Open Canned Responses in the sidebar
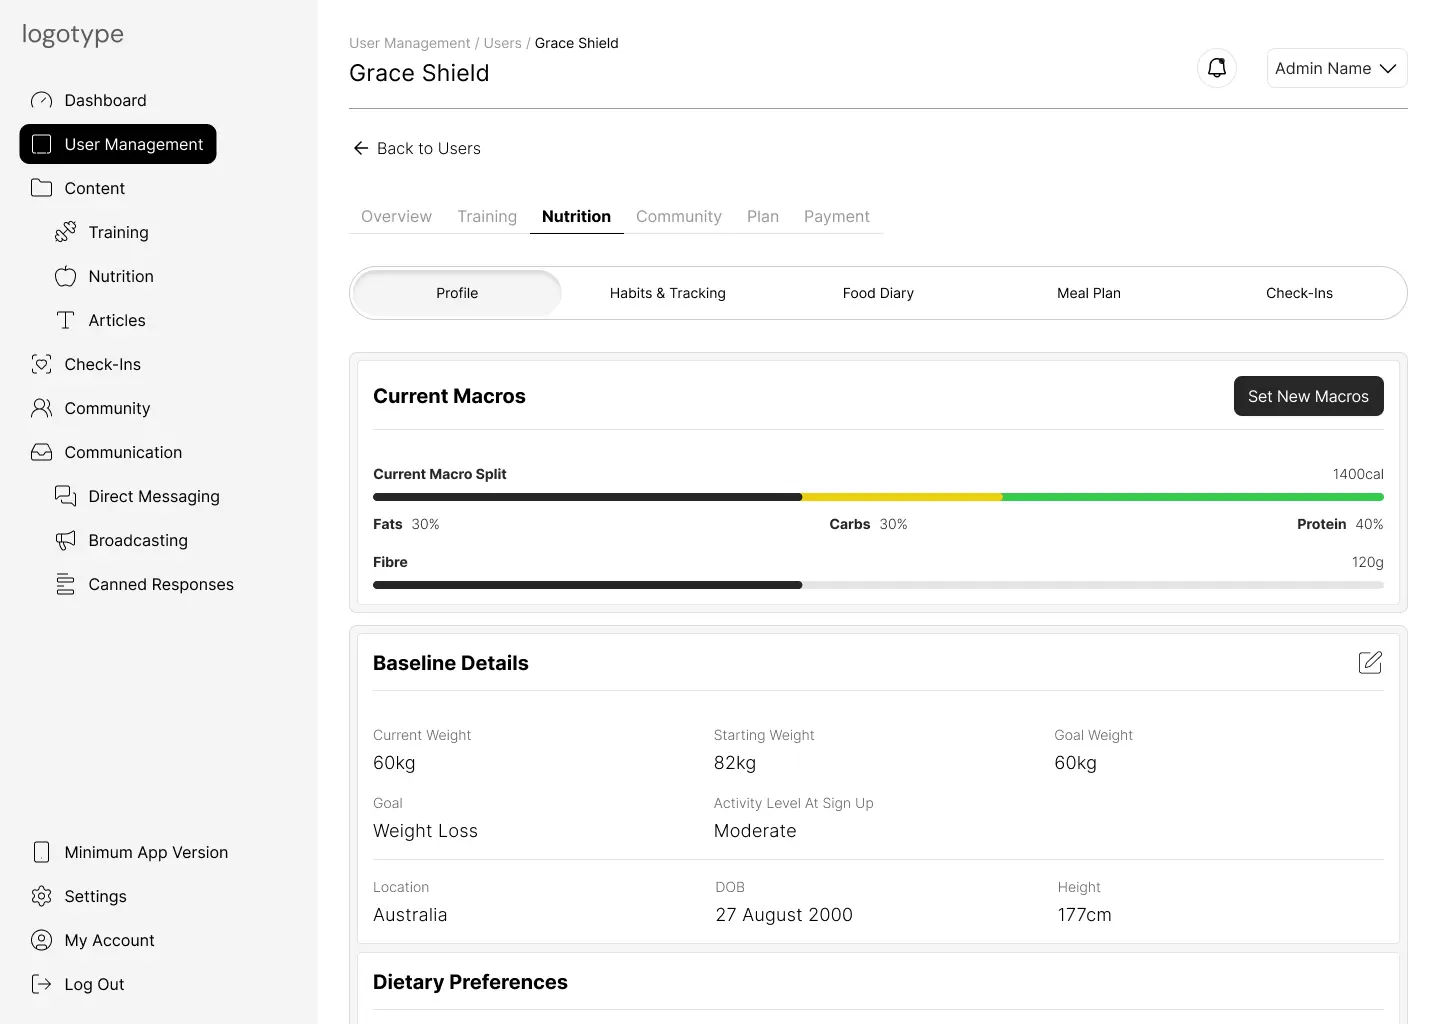This screenshot has width=1440, height=1024. (x=161, y=584)
